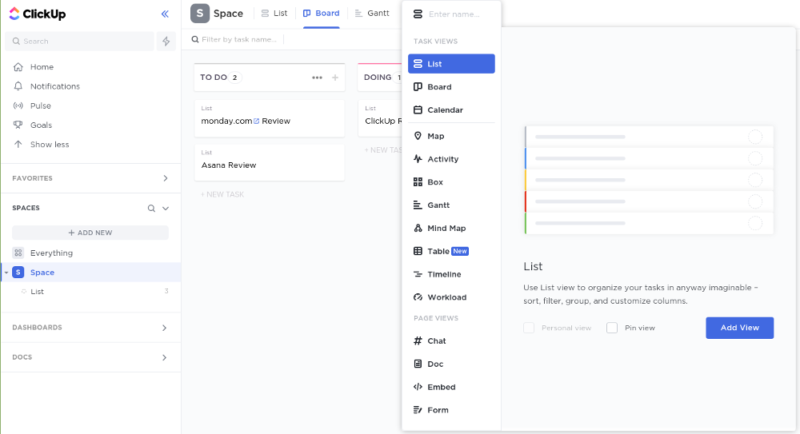Expand the Favorites section
The height and width of the screenshot is (434, 800).
(x=165, y=178)
